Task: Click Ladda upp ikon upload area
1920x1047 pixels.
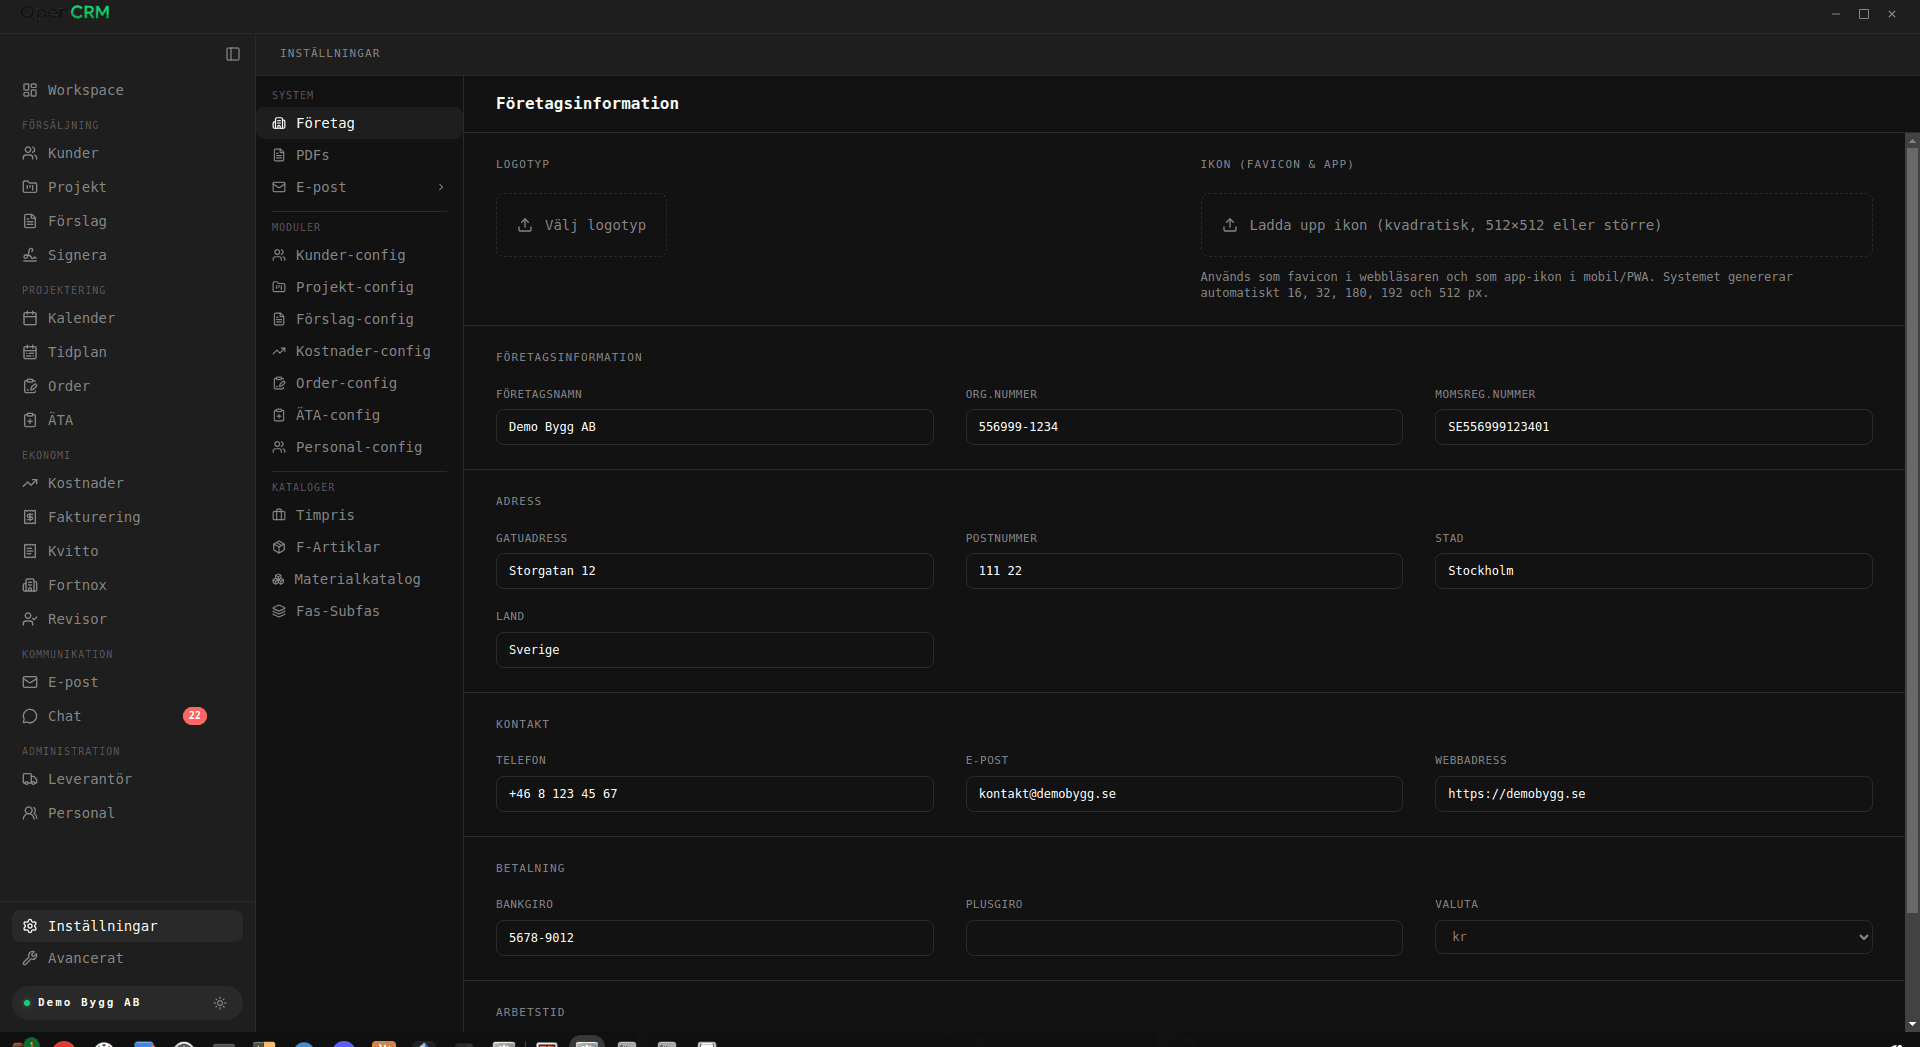Action: [1536, 225]
